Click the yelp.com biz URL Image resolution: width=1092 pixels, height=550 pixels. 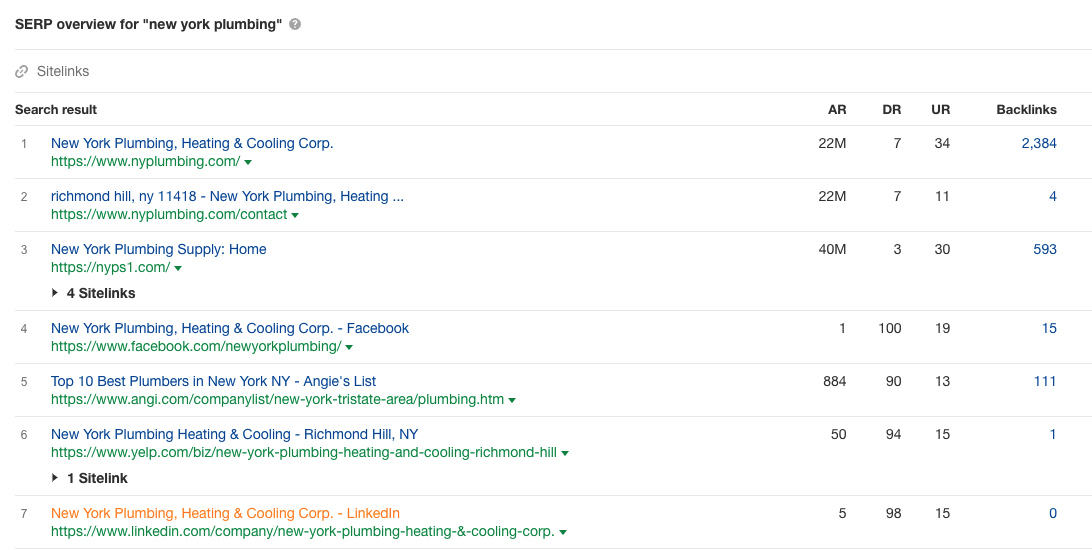(x=304, y=453)
